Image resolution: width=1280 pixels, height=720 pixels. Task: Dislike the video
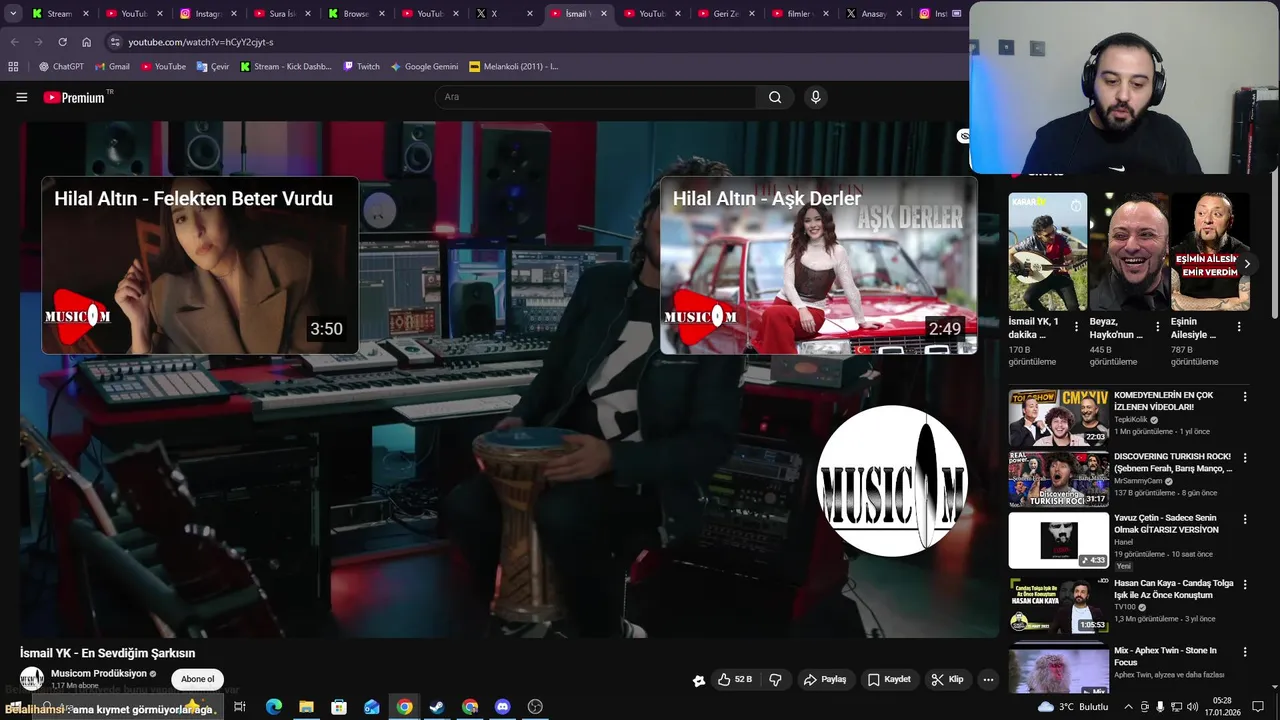[775, 680]
